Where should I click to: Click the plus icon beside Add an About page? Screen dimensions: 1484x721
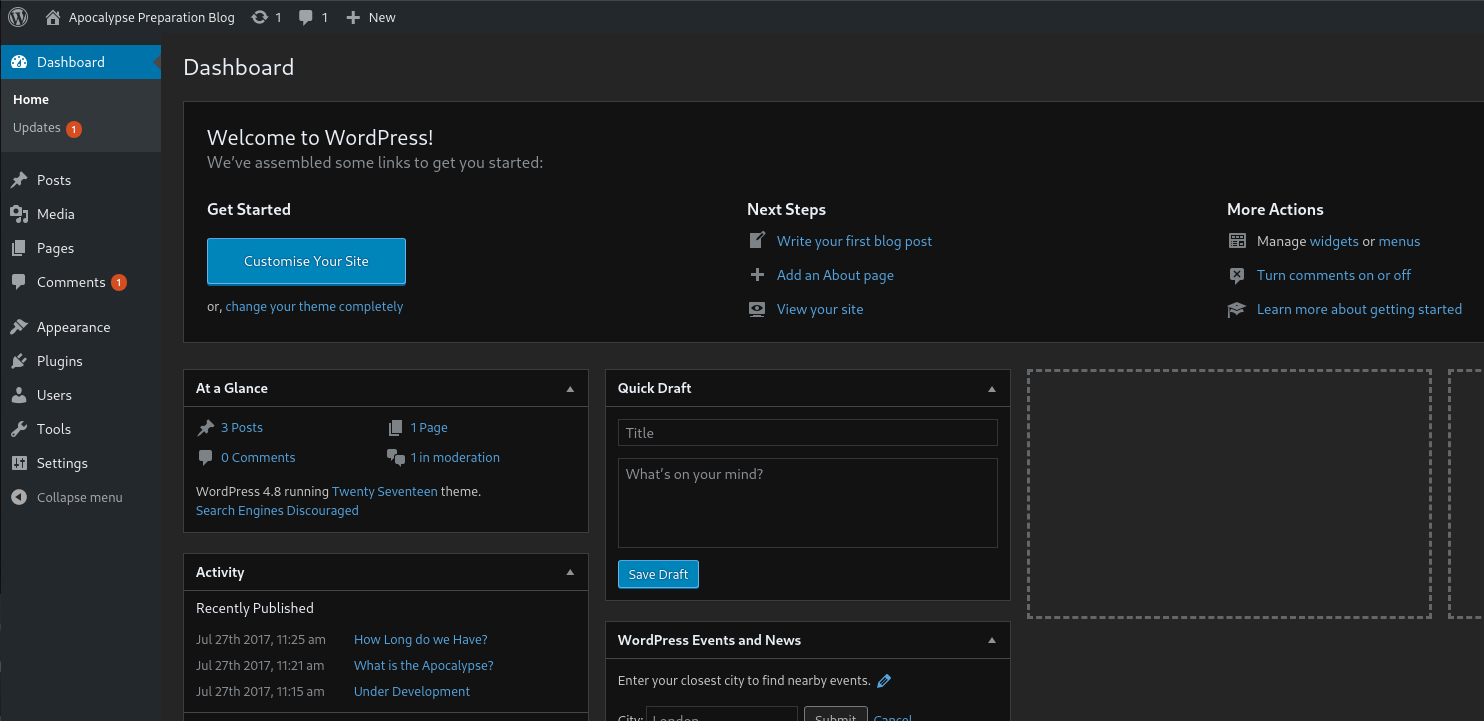[757, 275]
